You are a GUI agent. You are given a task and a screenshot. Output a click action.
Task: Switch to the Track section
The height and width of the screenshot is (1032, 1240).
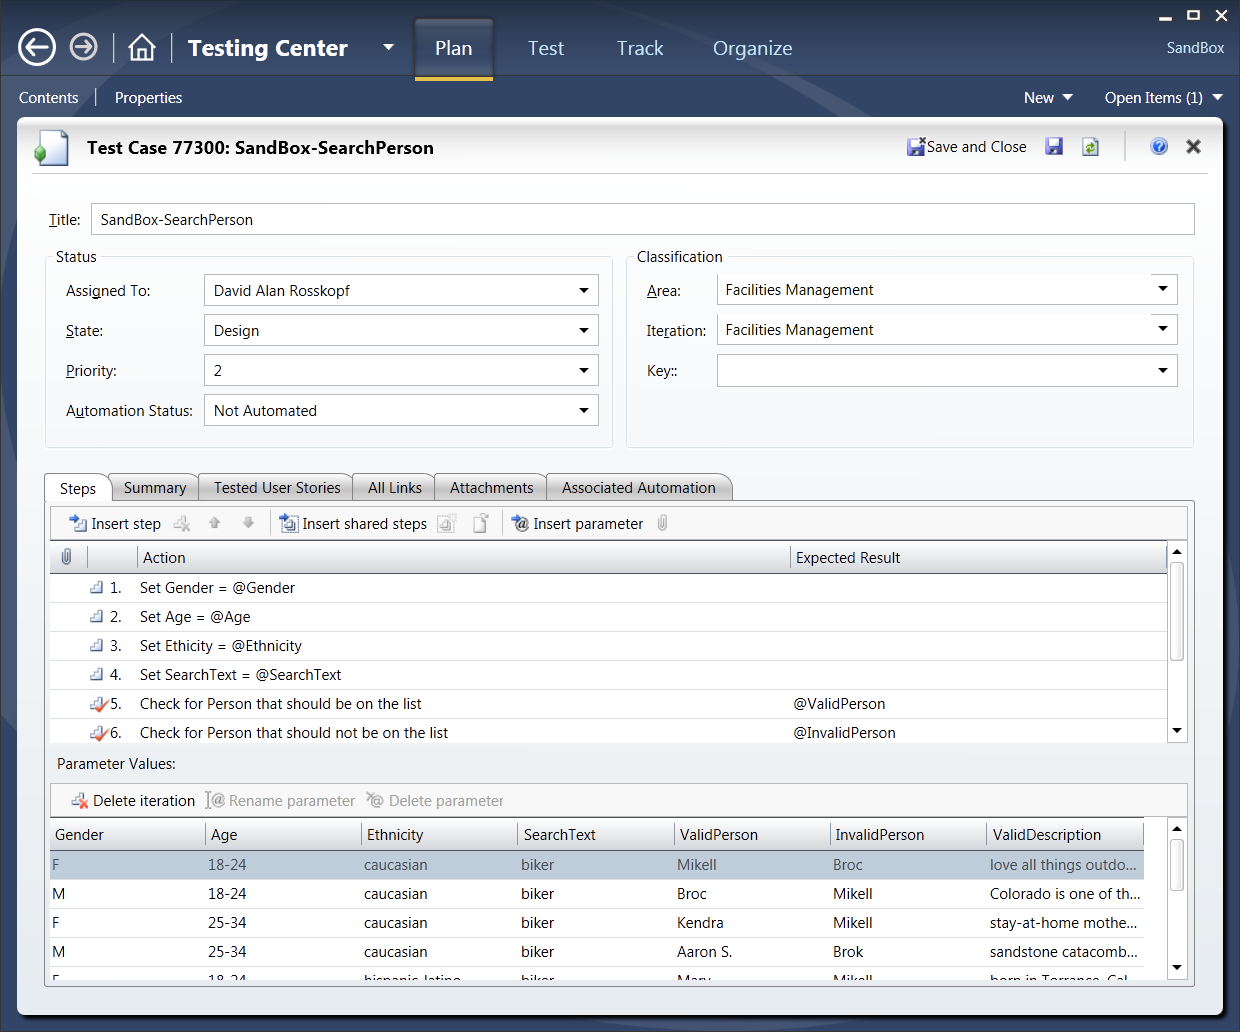coord(639,48)
